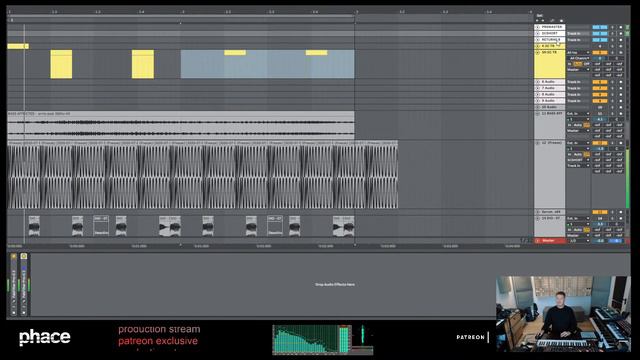Arm the SCSHORT track for recording

621,33
